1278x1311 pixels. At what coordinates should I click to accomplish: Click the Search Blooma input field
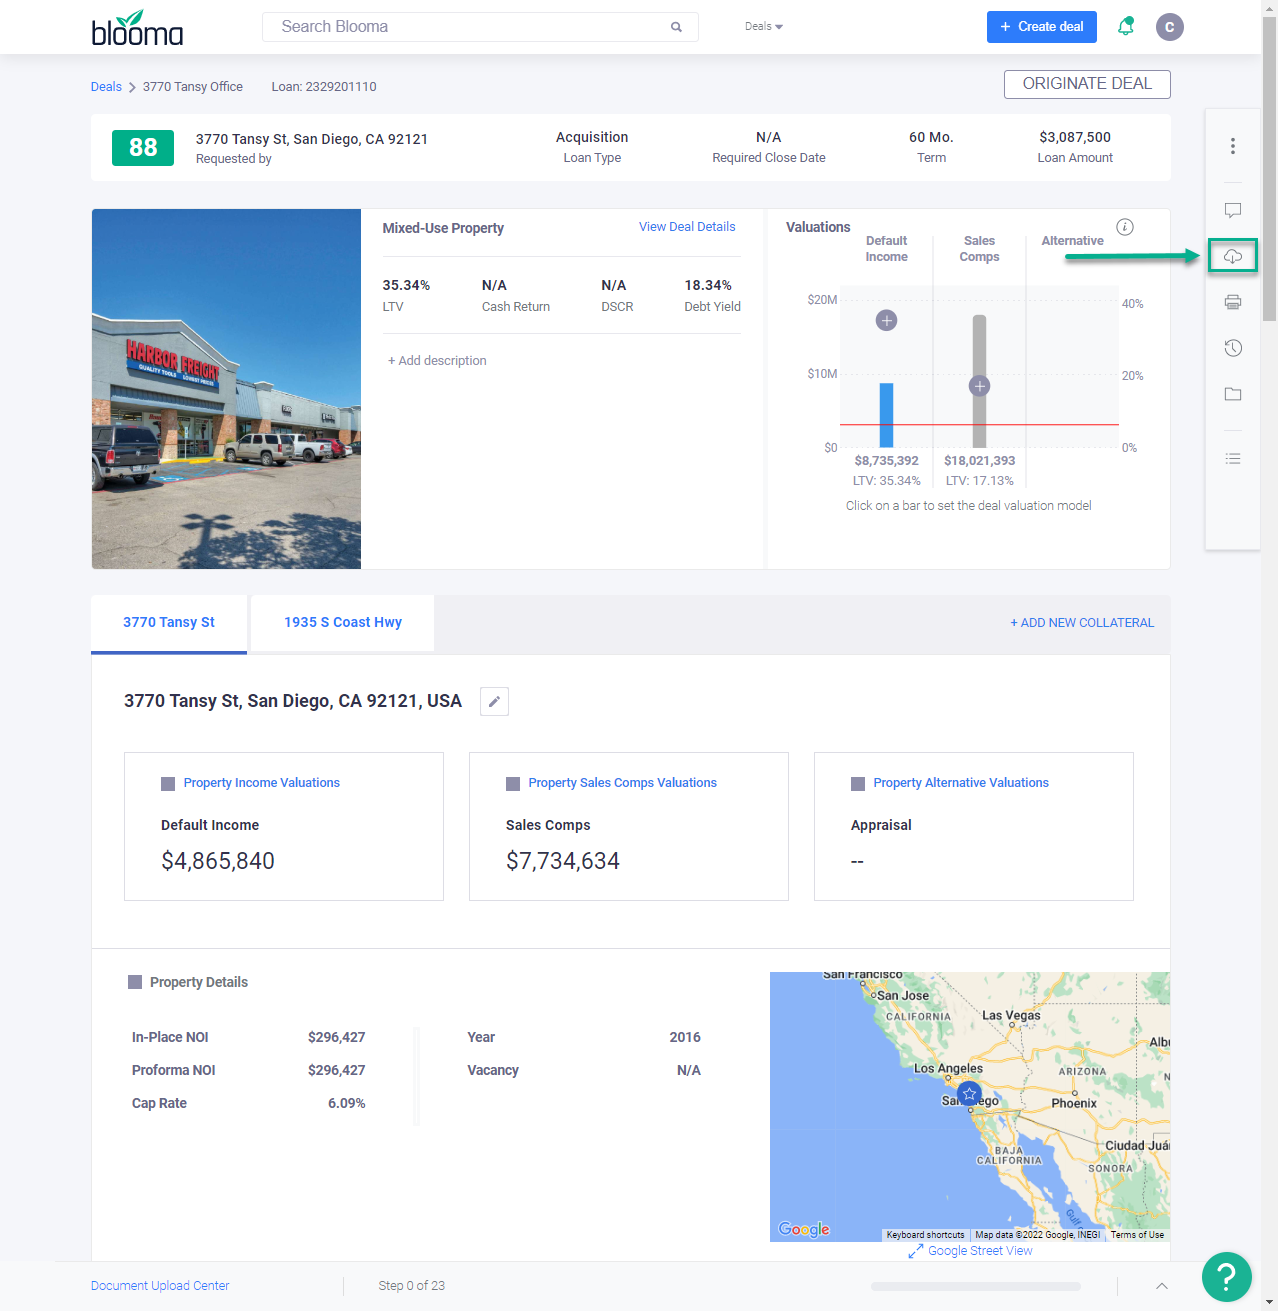click(x=470, y=27)
